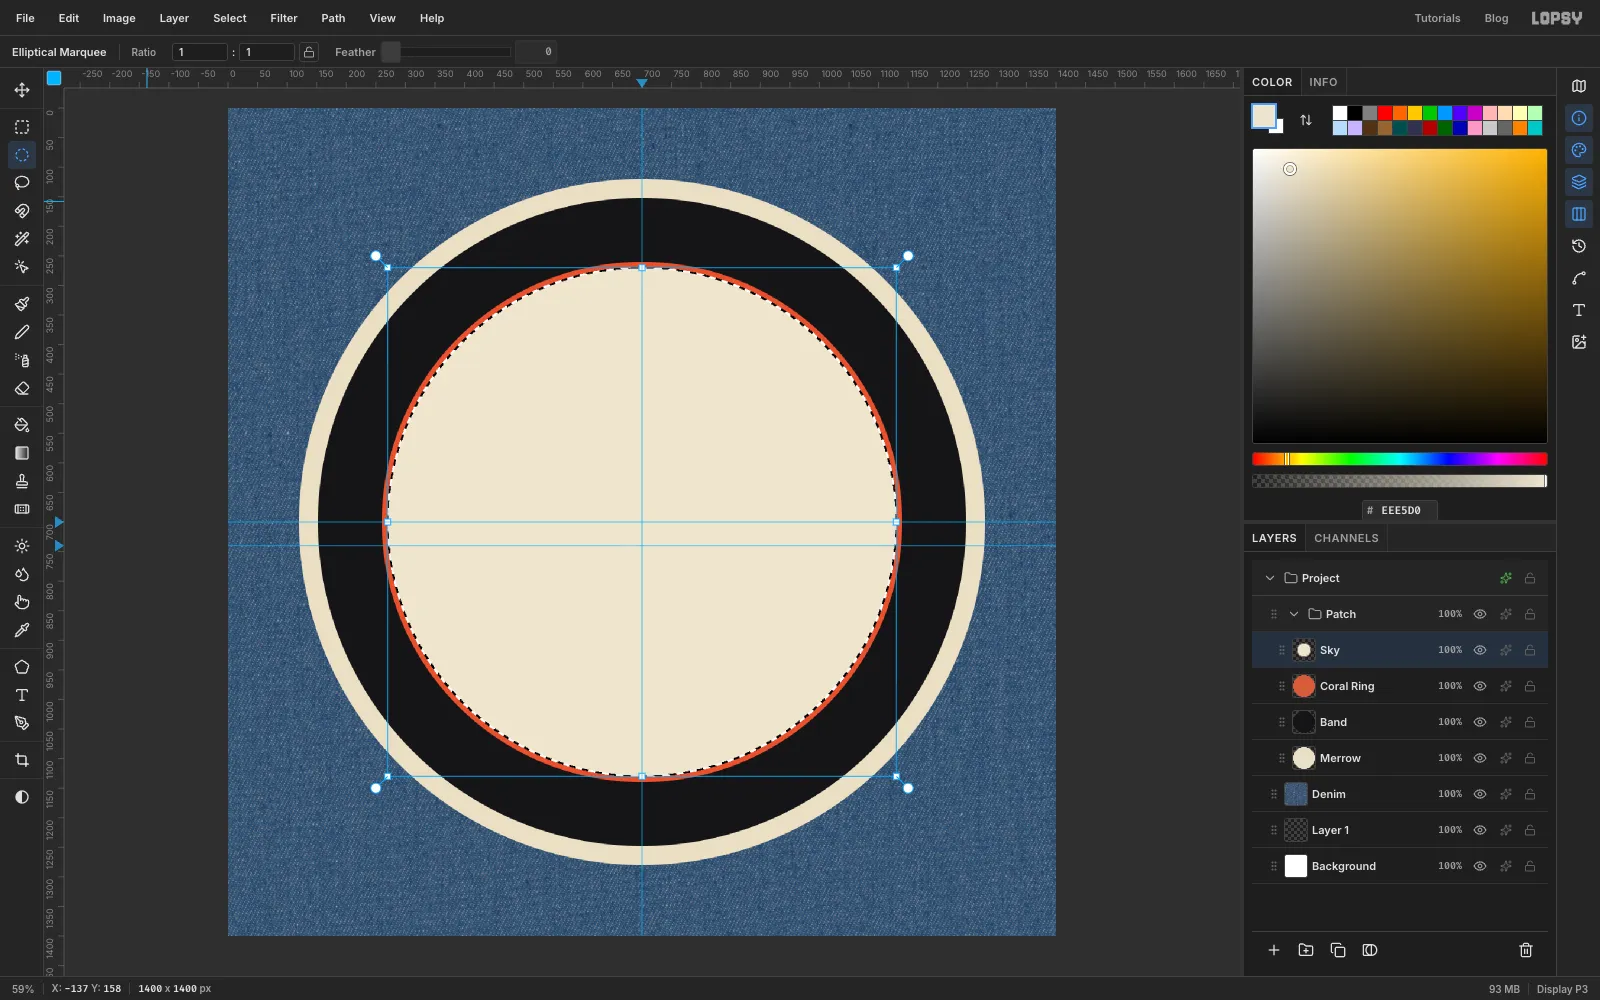Open the Tutorials link
The height and width of the screenshot is (1000, 1600).
[x=1437, y=18]
